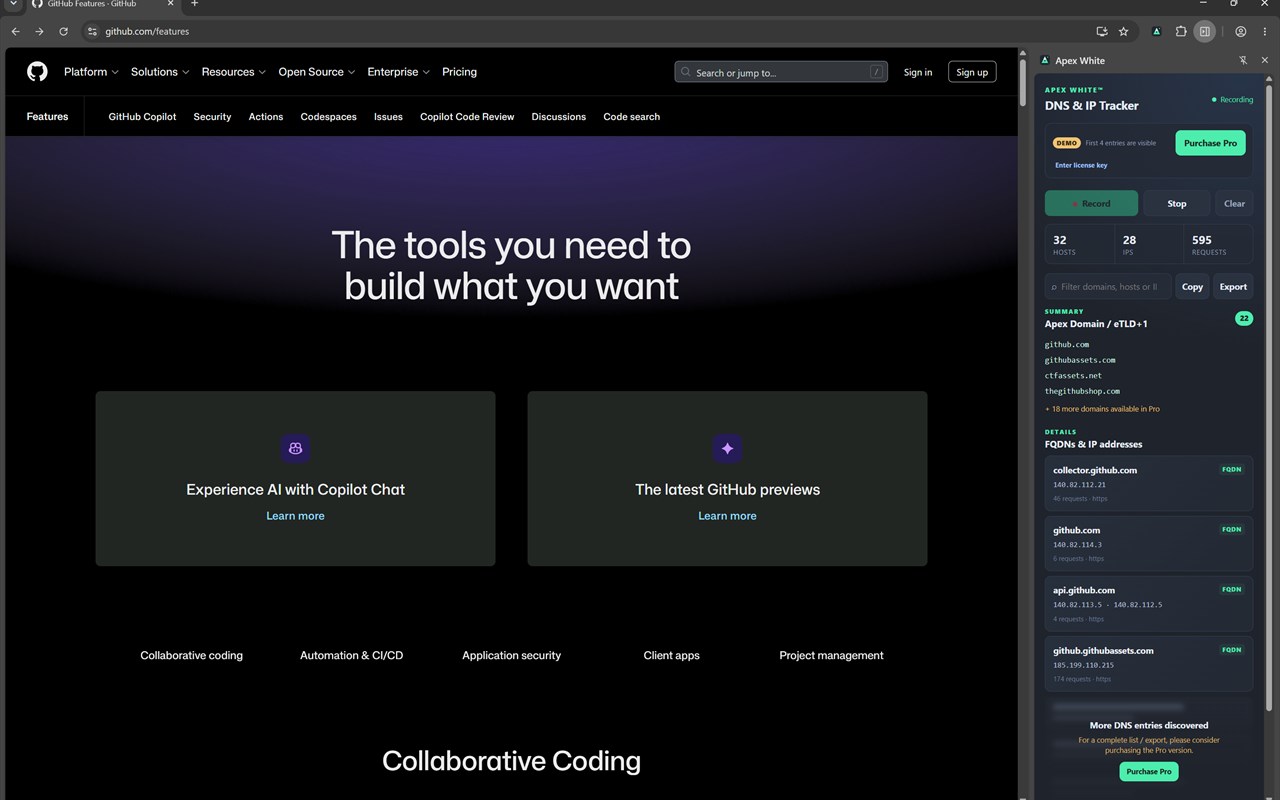Open the Codespaces feature tab
This screenshot has width=1280, height=800.
(329, 117)
